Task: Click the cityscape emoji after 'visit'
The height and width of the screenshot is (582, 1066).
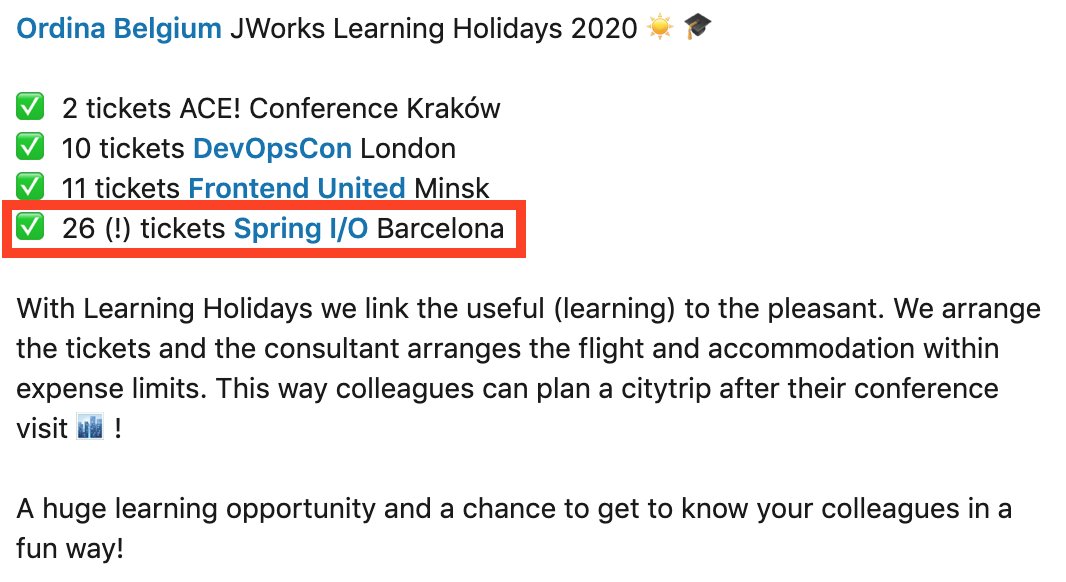Action: 90,428
